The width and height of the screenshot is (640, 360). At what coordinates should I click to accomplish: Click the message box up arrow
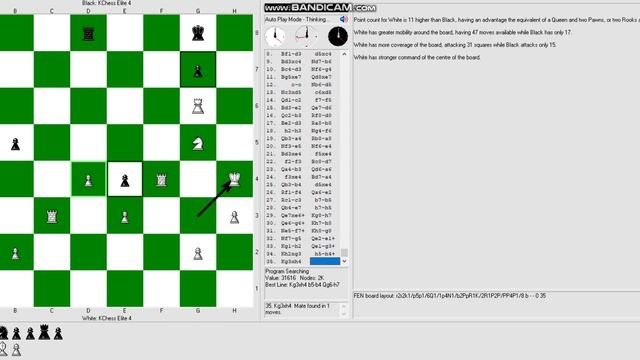pos(343,306)
